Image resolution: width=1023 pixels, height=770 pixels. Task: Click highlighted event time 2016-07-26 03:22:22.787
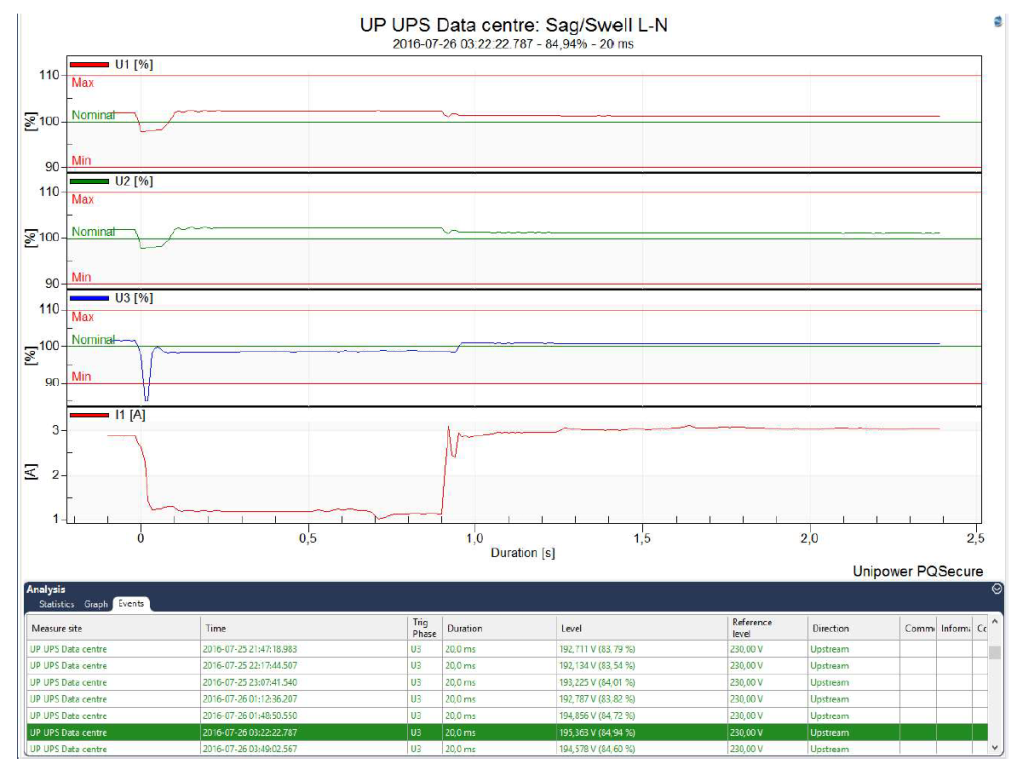click(x=250, y=733)
